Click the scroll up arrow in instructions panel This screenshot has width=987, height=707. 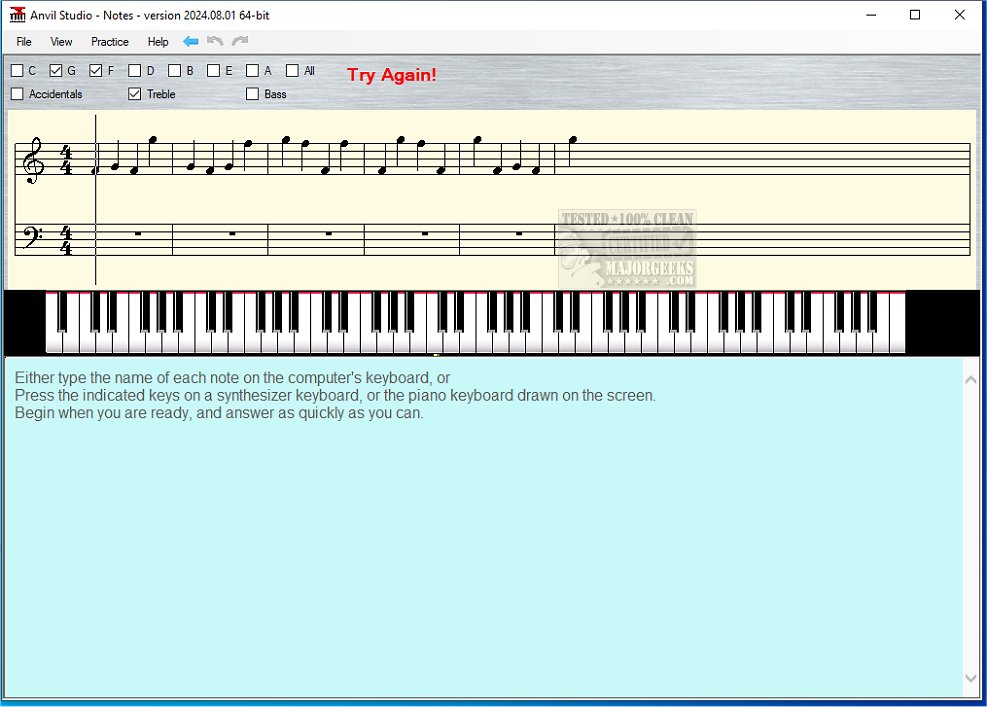[x=970, y=377]
